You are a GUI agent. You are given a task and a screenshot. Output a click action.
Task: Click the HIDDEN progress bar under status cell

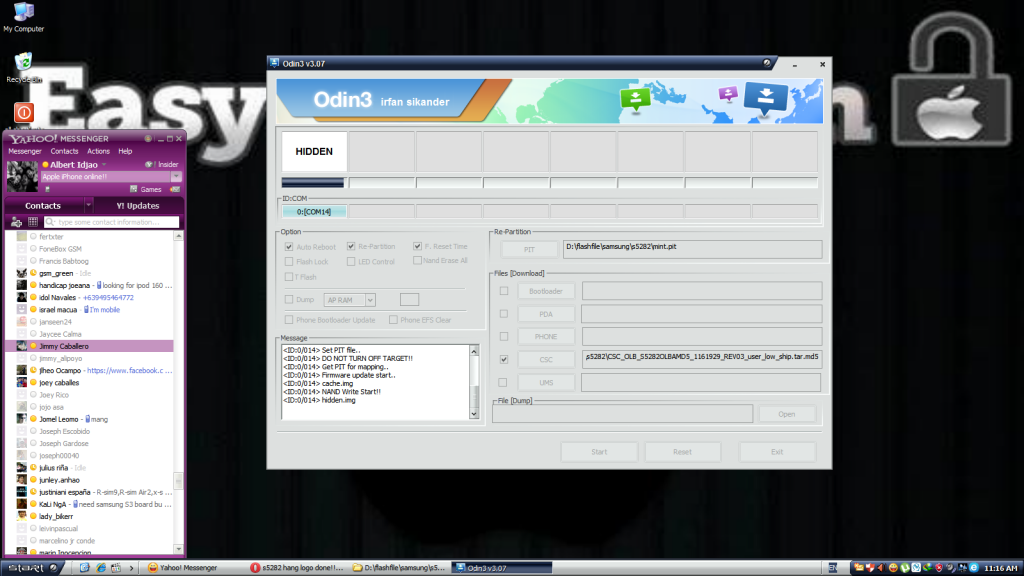314,183
